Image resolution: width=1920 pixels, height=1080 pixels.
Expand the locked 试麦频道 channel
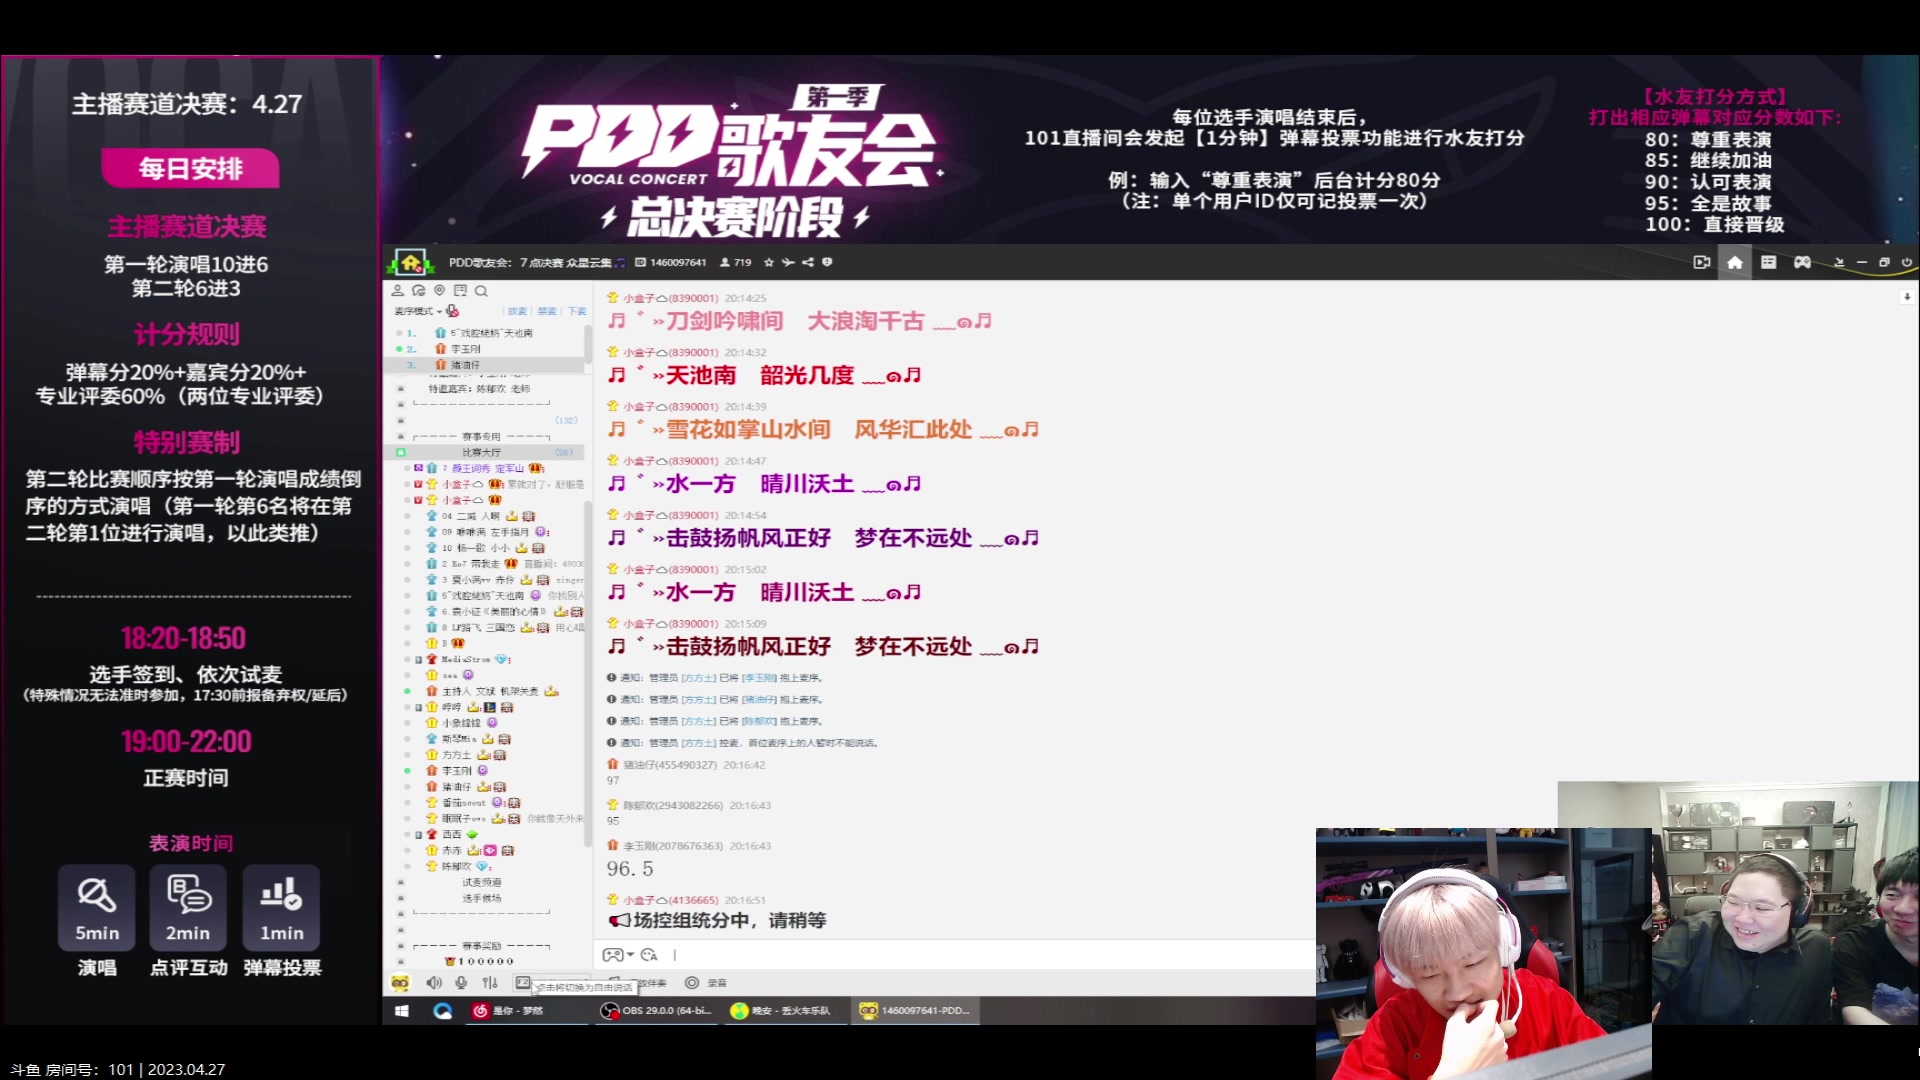click(x=482, y=882)
